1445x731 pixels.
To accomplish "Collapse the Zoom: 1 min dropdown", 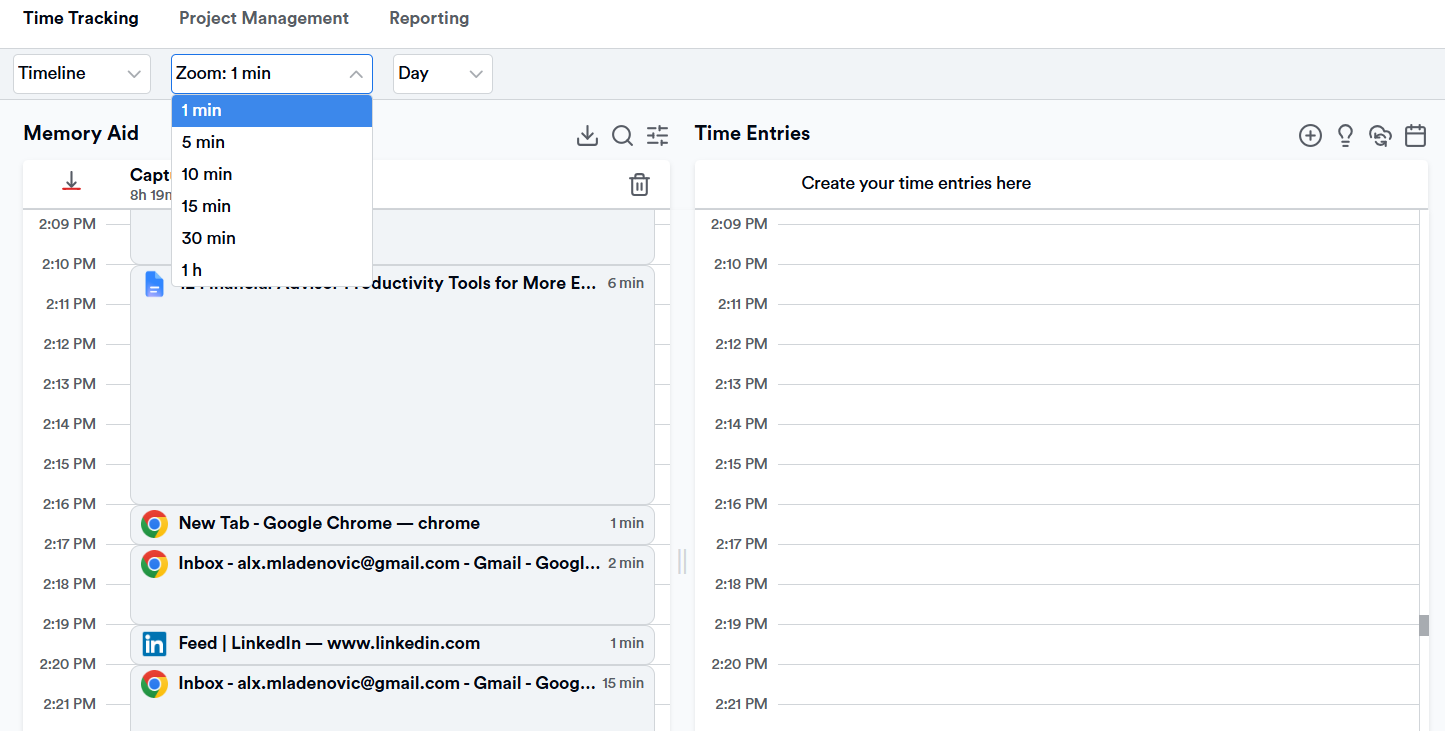I will point(272,74).
